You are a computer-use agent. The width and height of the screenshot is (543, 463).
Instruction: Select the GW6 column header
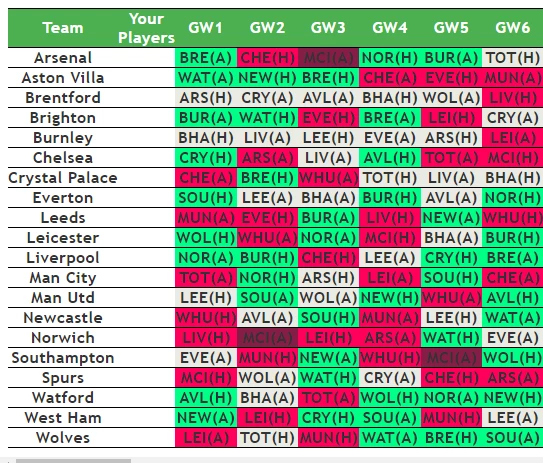click(x=513, y=28)
